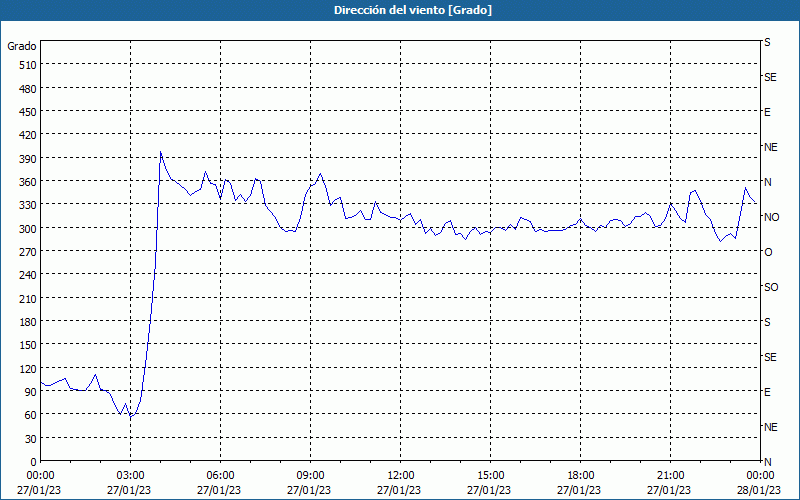Image resolution: width=800 pixels, height=500 pixels.
Task: Click the 270 y-axis value
Action: 28,252
